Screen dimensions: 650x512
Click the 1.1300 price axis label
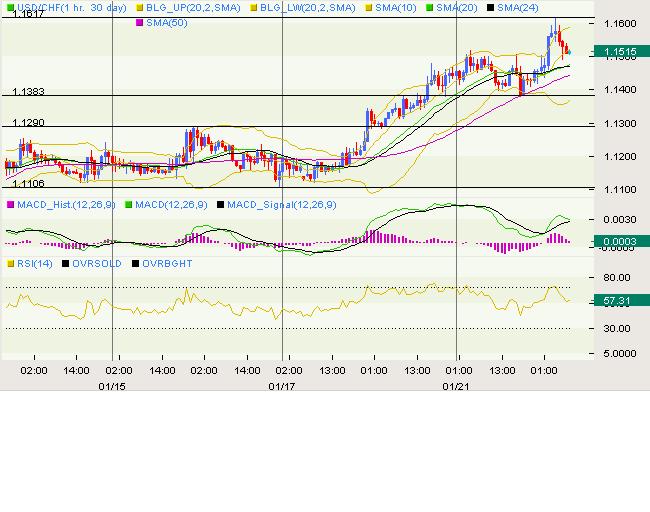point(620,124)
